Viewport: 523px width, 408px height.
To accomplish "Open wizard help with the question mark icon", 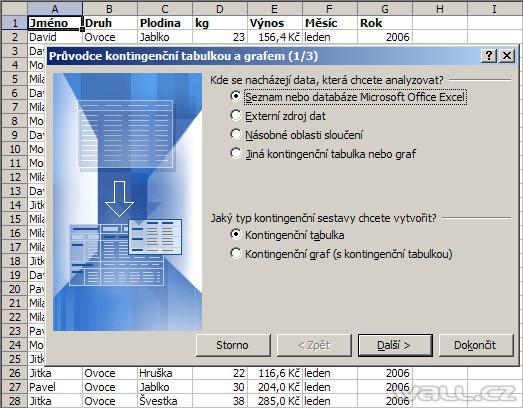I will tap(489, 55).
